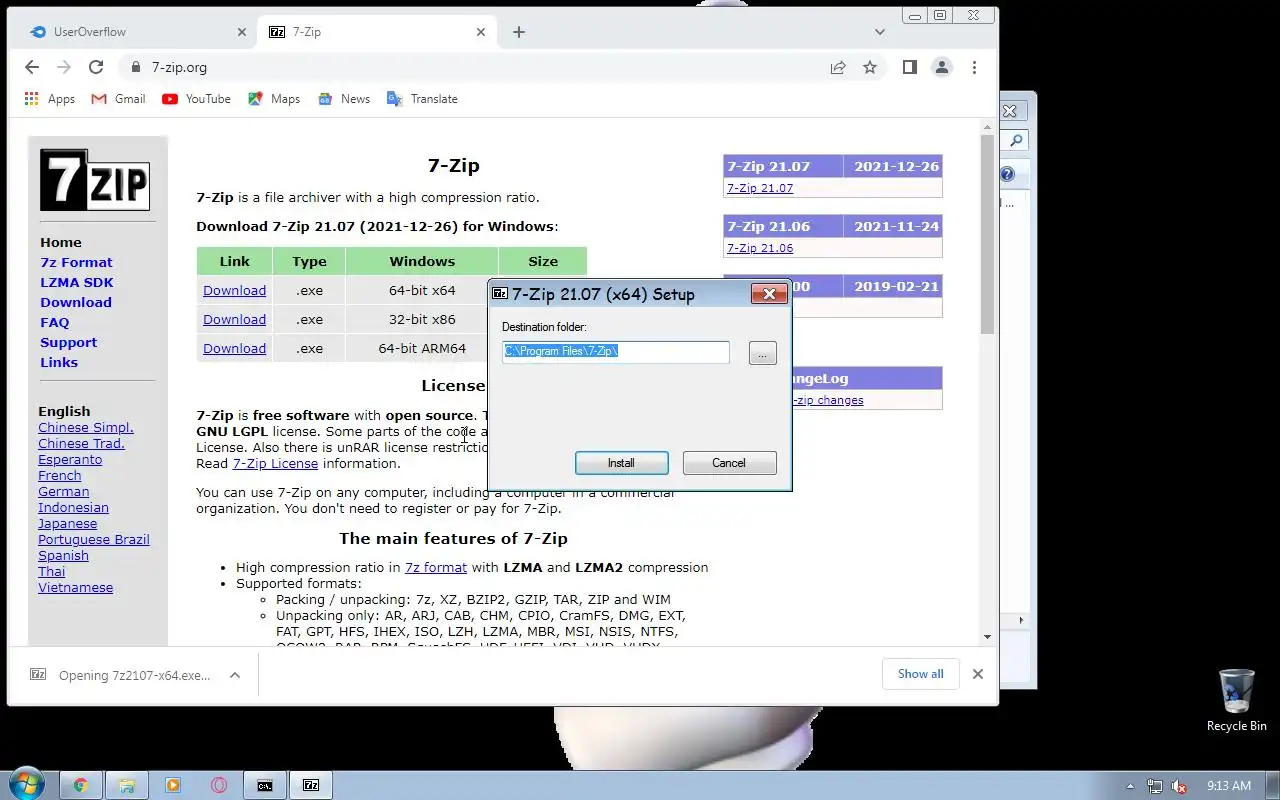Select the 7-Zip installer taskbar icon
Screen dimensions: 1280x800
[311, 785]
